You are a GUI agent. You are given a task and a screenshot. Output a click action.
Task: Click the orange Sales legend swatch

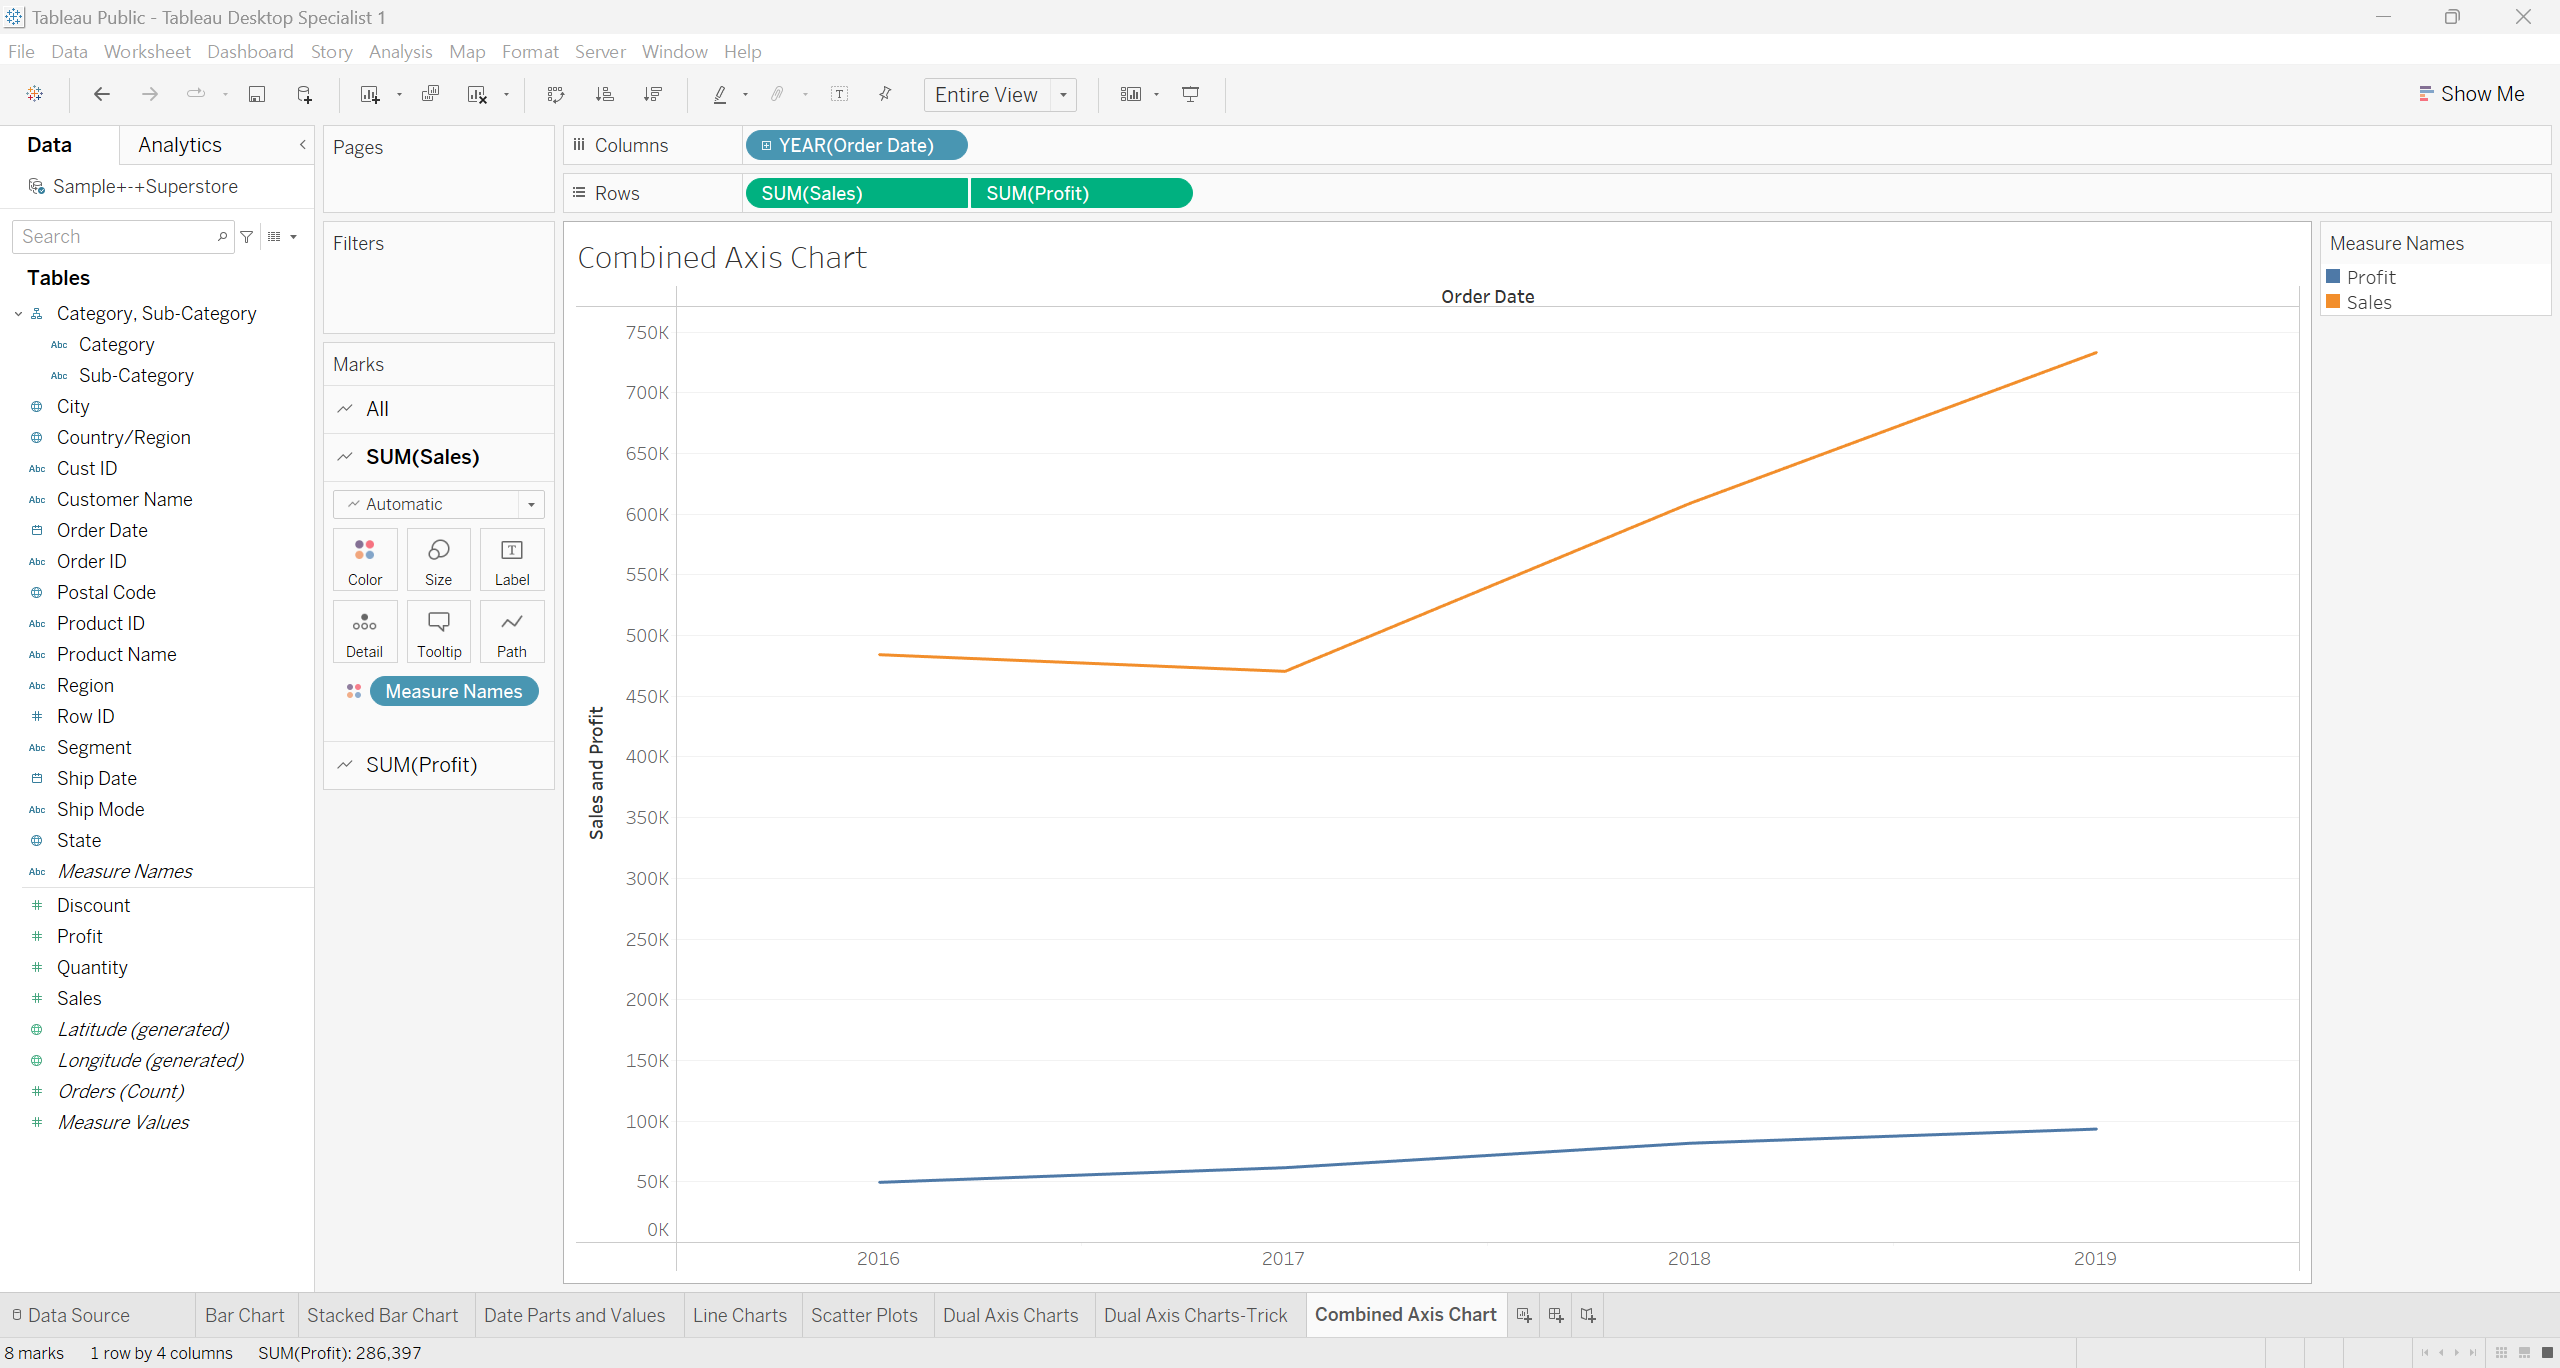pyautogui.click(x=2333, y=302)
